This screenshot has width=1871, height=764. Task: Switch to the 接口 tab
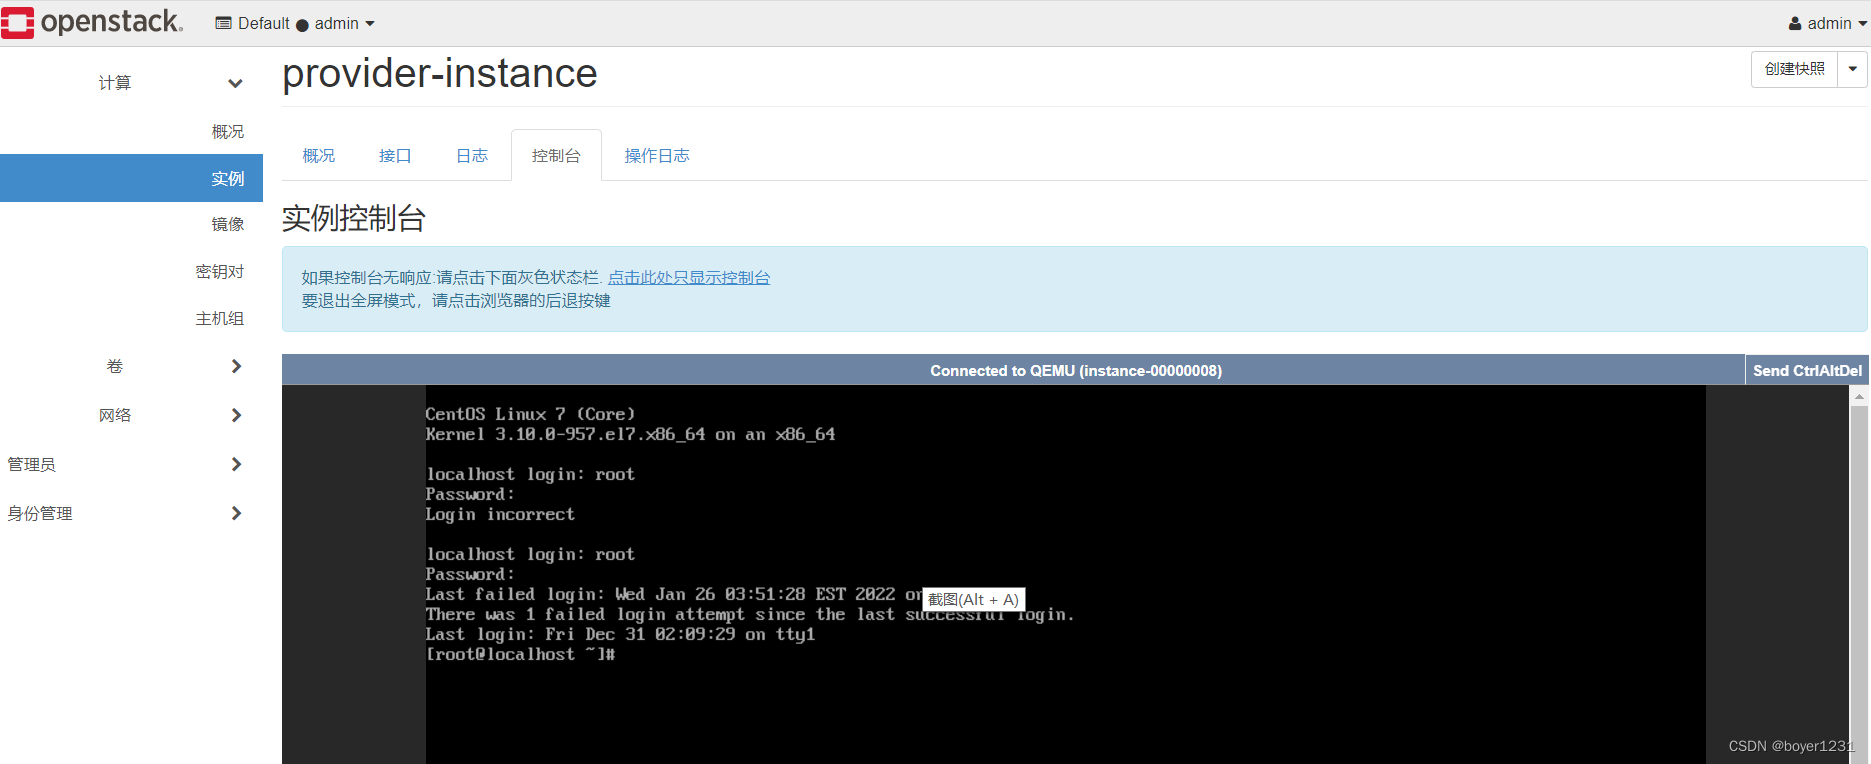[x=395, y=155]
